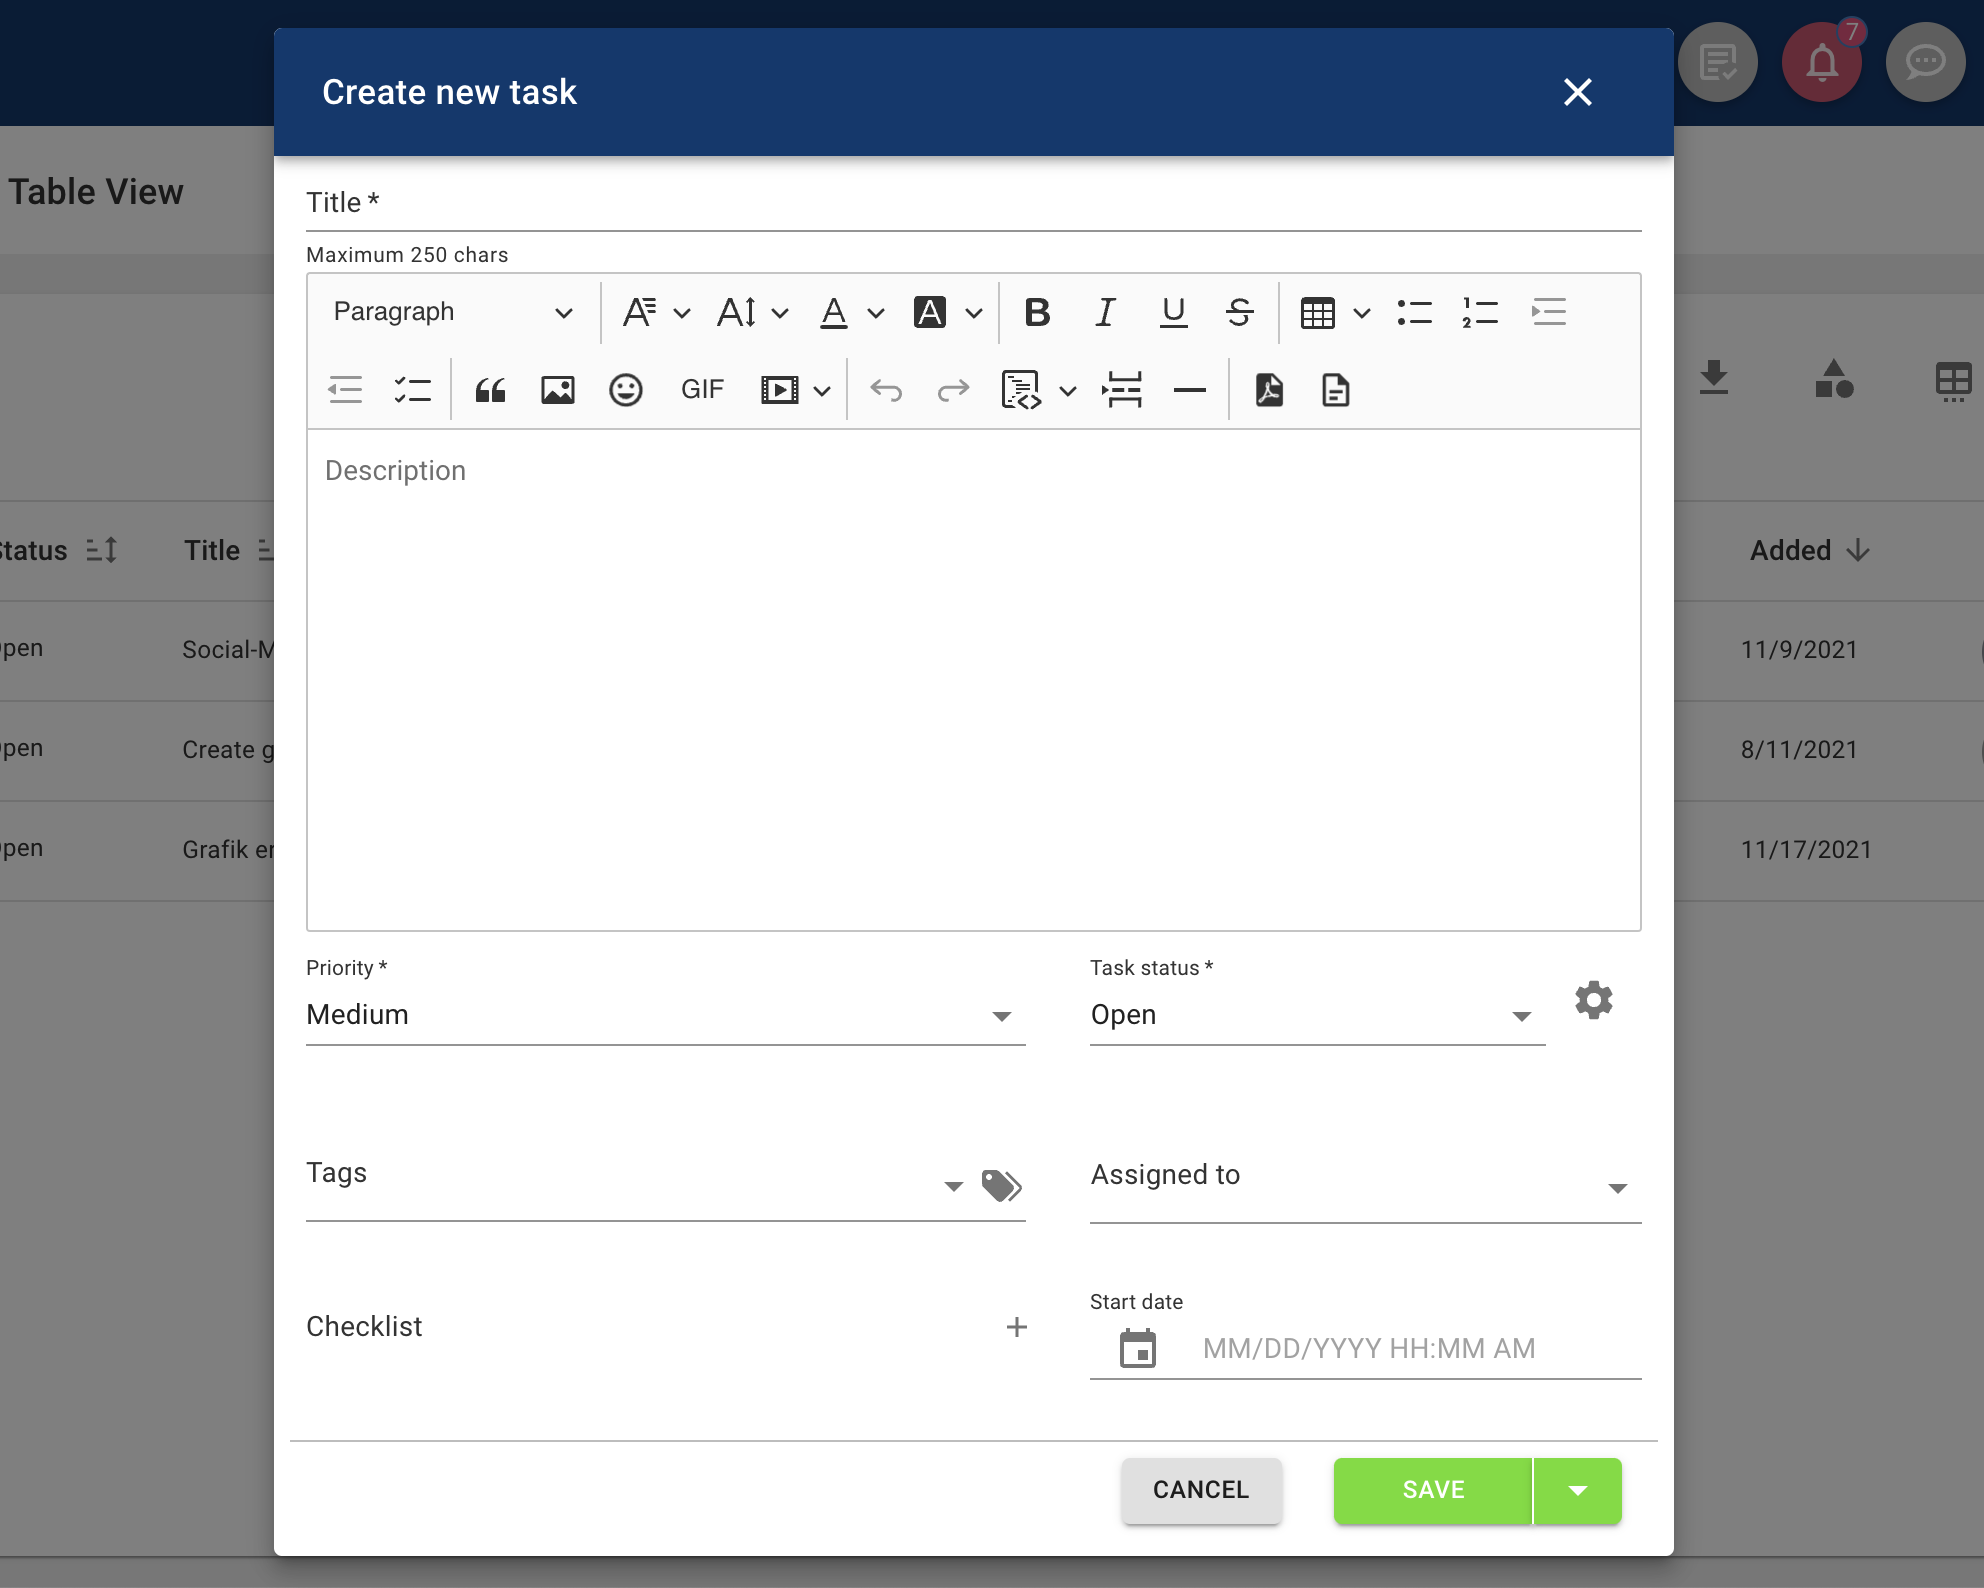Screen dimensions: 1984x1588
Task: Insert a GIF
Action: [703, 390]
